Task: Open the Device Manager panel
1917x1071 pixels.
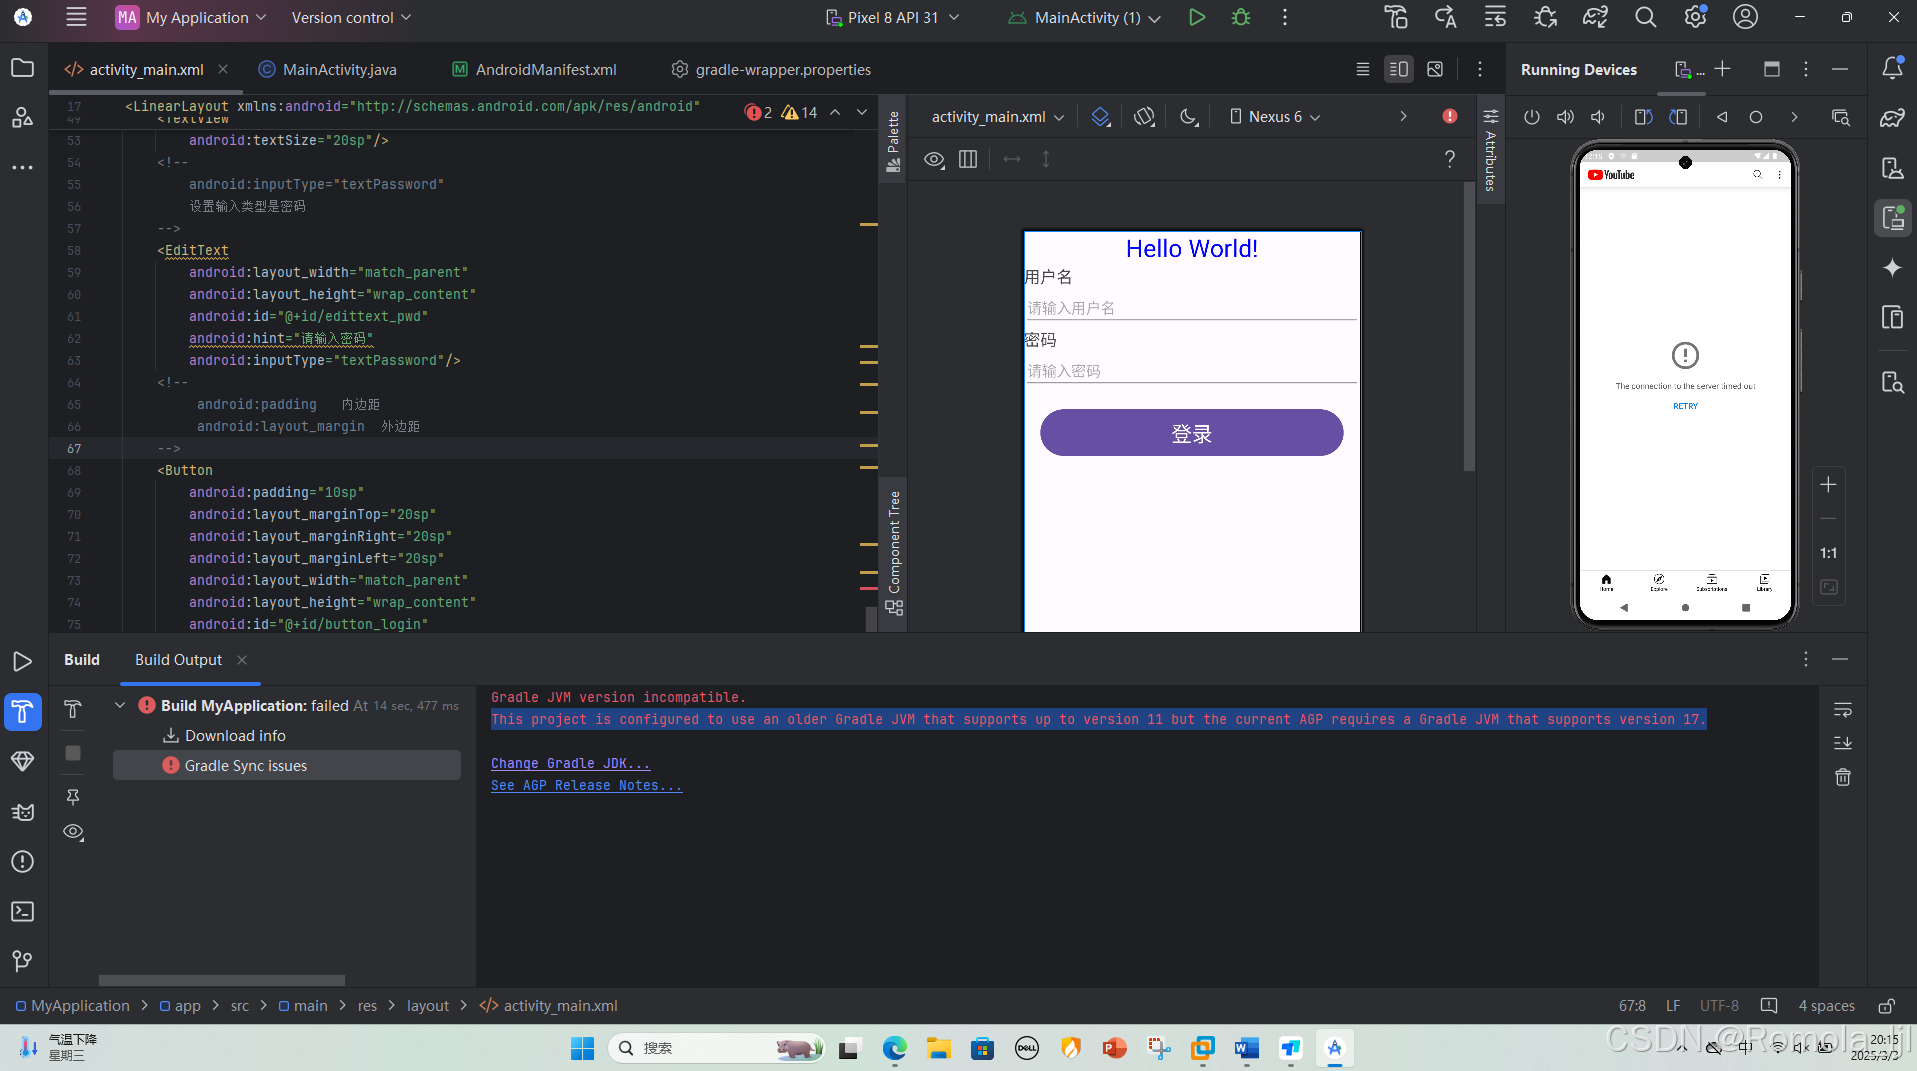Action: (1893, 167)
